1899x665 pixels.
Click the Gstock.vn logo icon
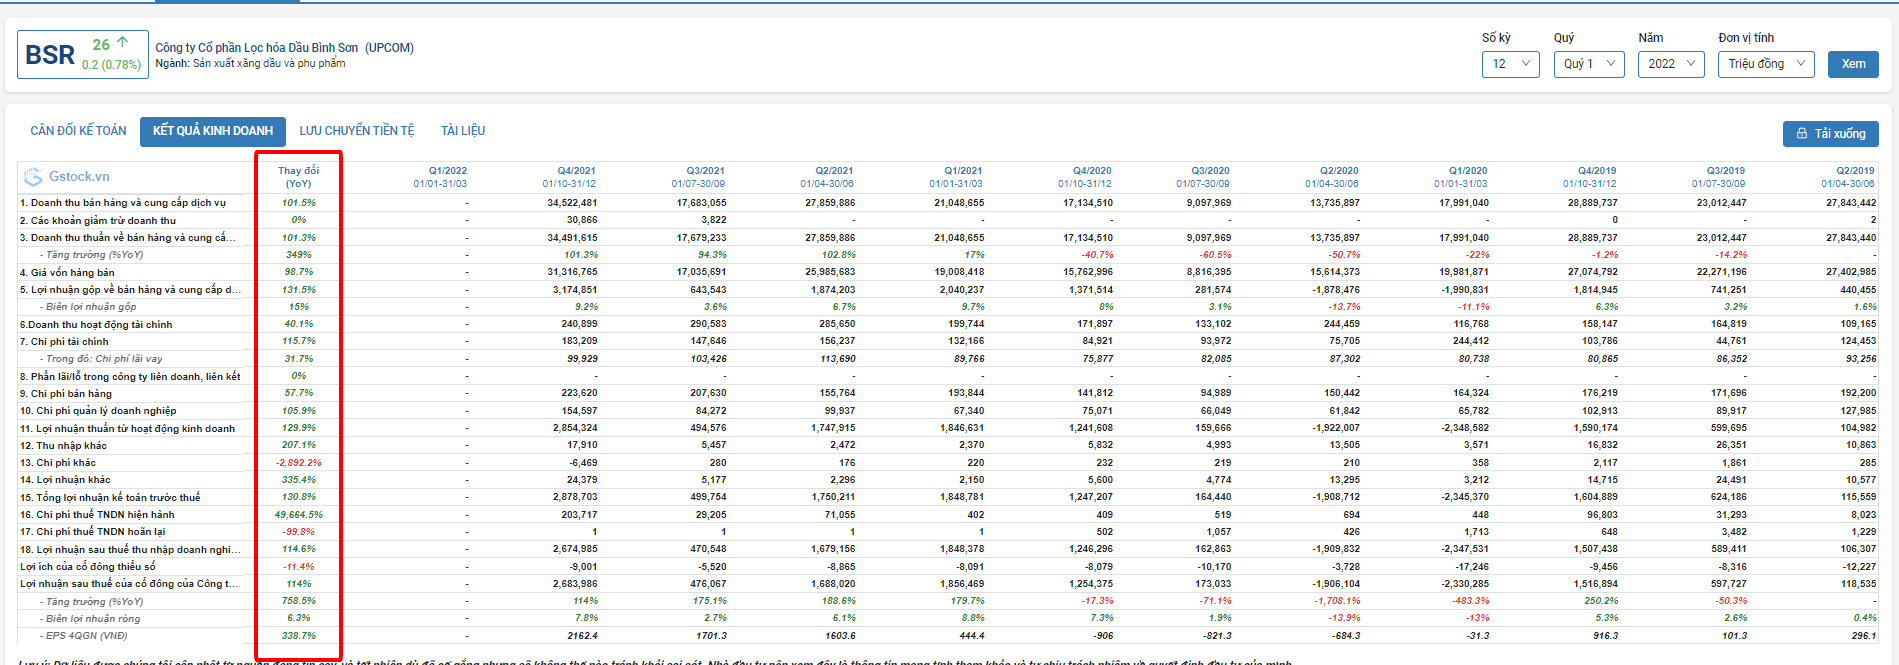[x=33, y=177]
